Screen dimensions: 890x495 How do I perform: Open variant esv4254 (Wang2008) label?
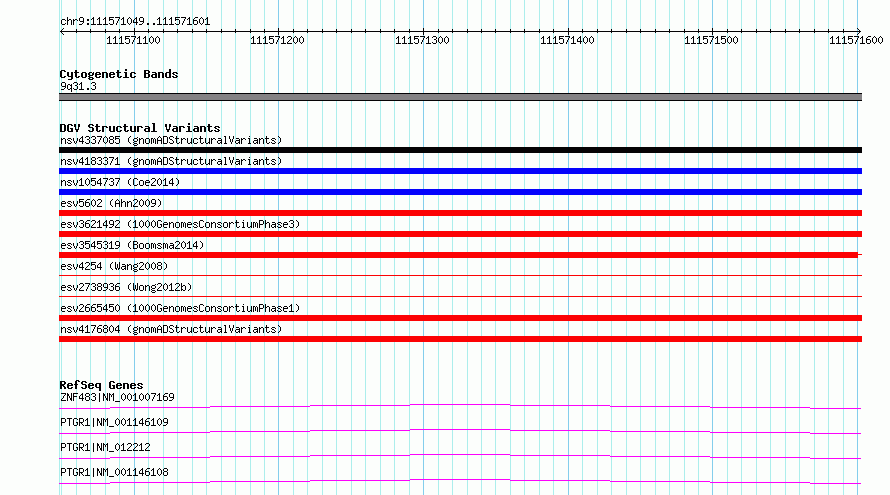tap(114, 266)
